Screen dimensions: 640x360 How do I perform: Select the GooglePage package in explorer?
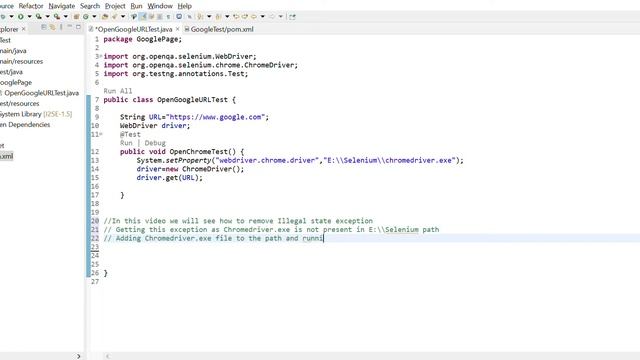pyautogui.click(x=16, y=82)
